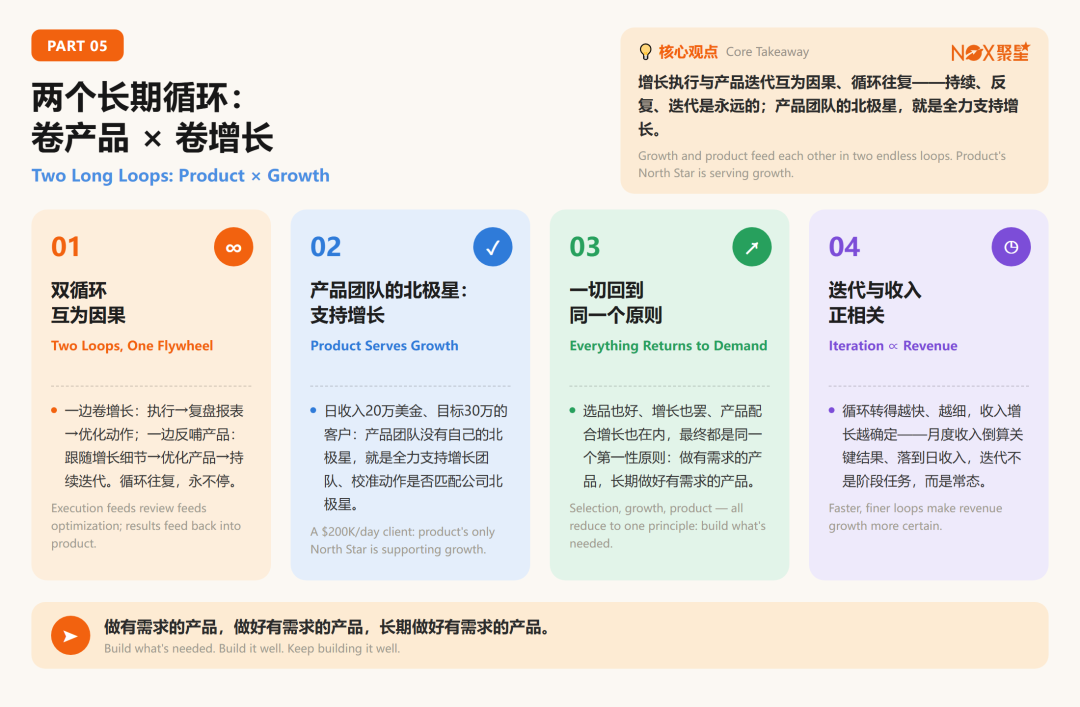This screenshot has height=707, width=1080.
Task: Click the orange text Two Loops, One Flywheel
Action: tap(132, 346)
